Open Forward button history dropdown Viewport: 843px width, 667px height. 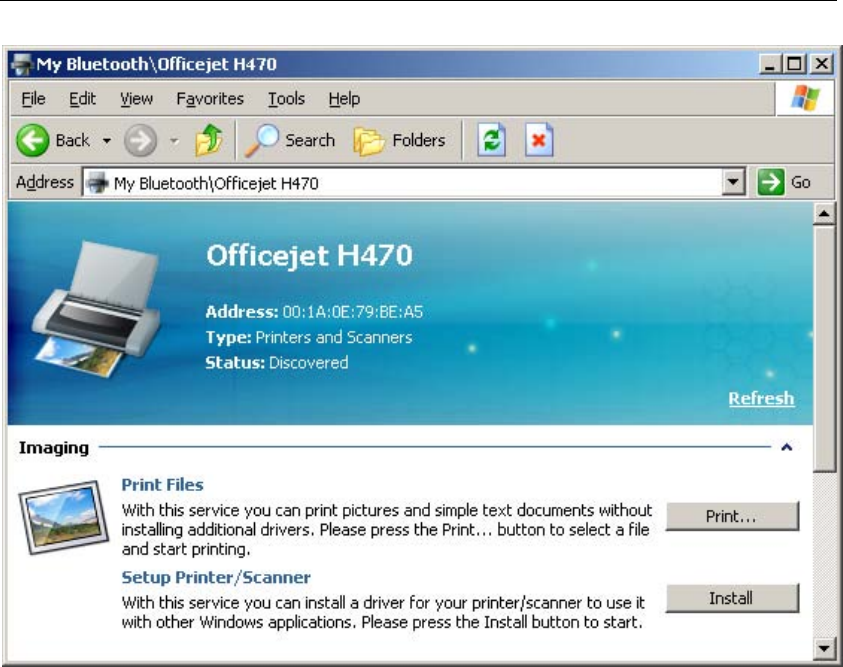[x=174, y=141]
